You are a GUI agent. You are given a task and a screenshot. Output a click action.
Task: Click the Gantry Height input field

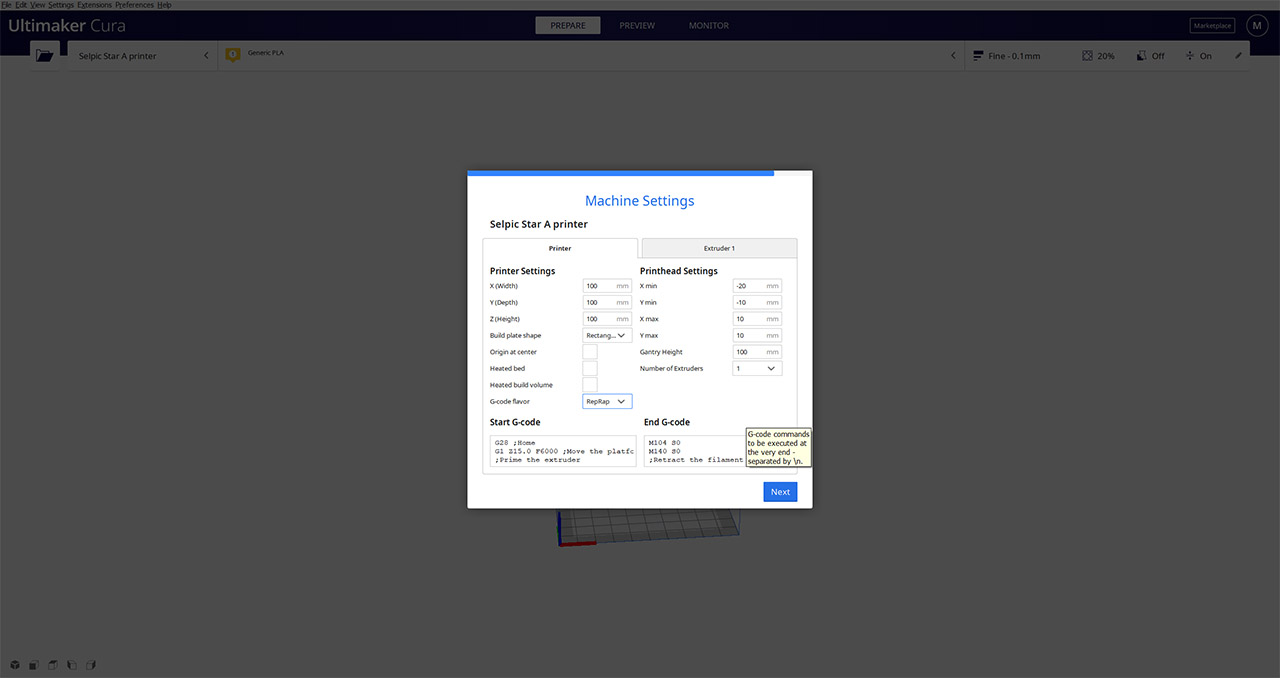(x=757, y=352)
